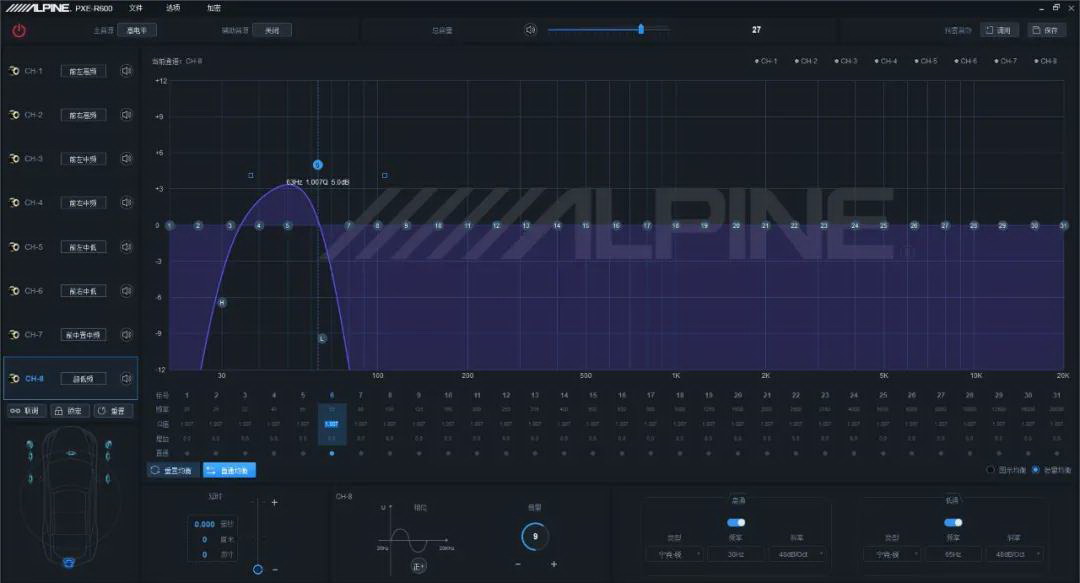This screenshot has height=583, width=1080.
Task: Open the main audio source dropdown
Action: pyautogui.click(x=137, y=30)
